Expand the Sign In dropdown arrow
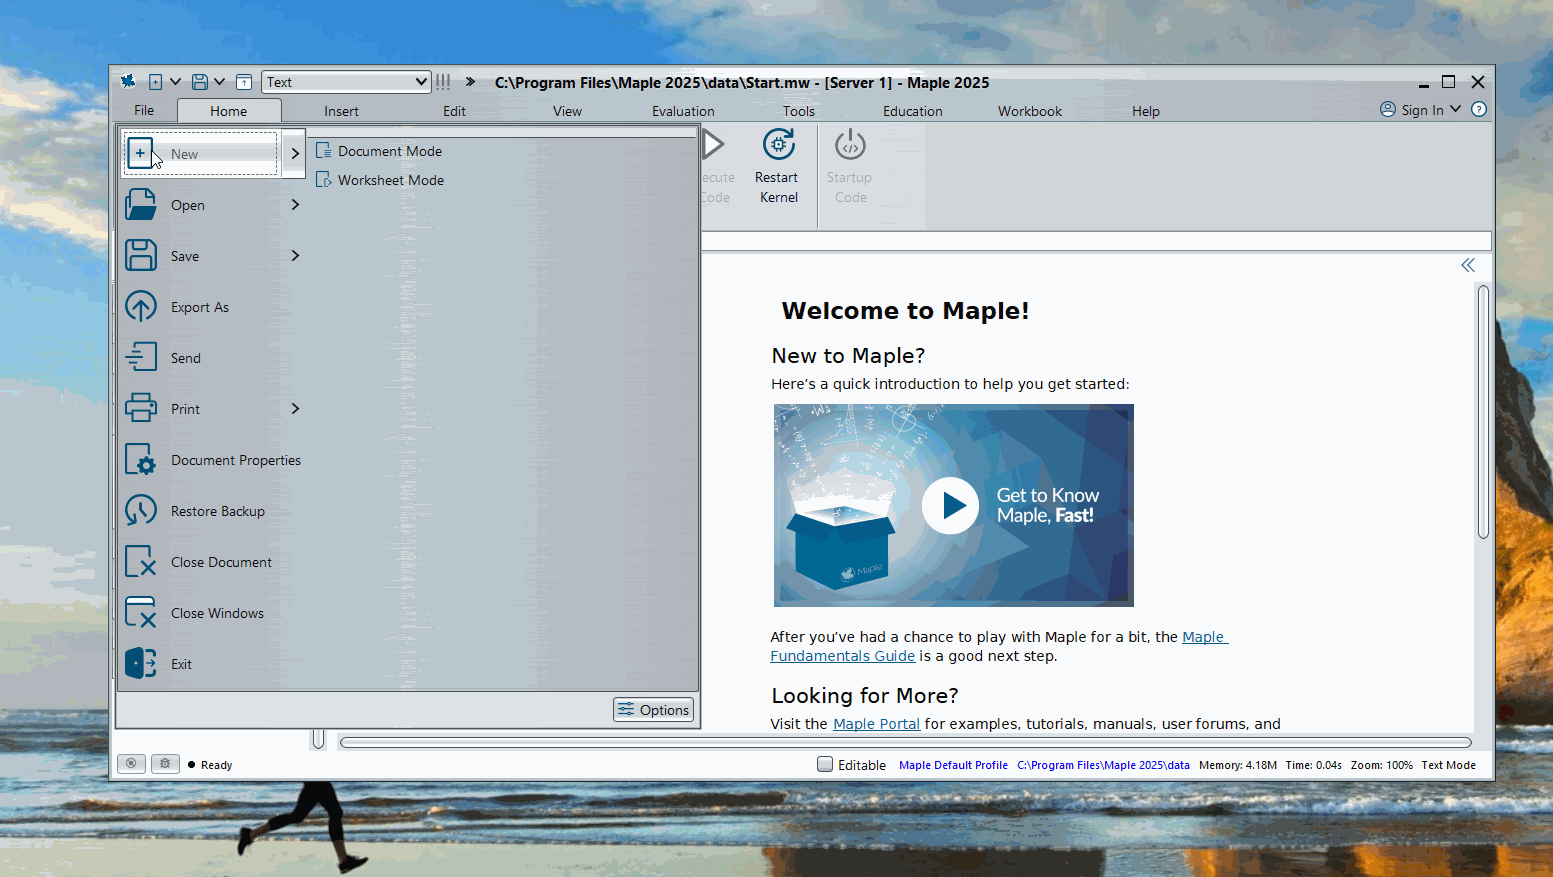This screenshot has height=877, width=1553. pos(1455,110)
